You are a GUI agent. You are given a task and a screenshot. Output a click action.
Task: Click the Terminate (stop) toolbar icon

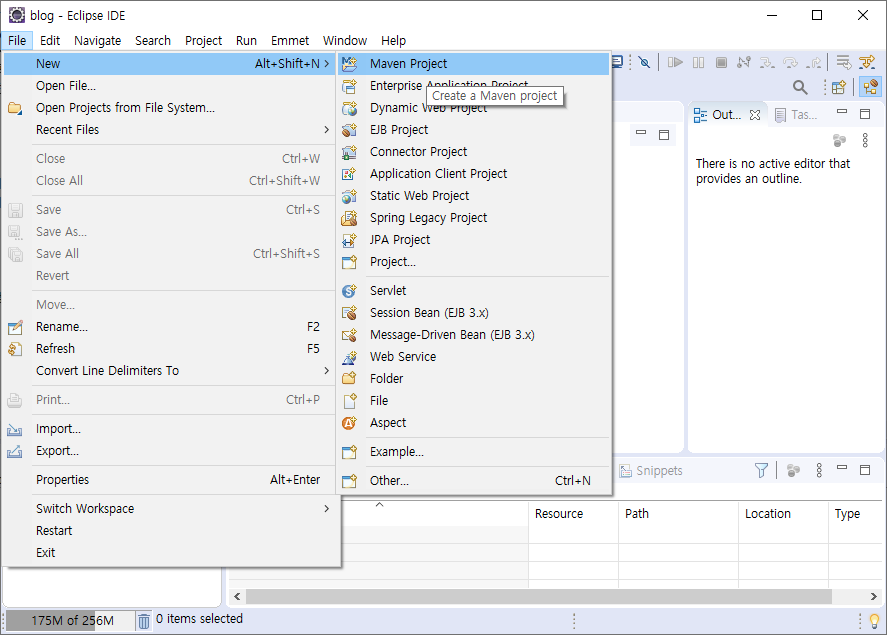click(721, 62)
